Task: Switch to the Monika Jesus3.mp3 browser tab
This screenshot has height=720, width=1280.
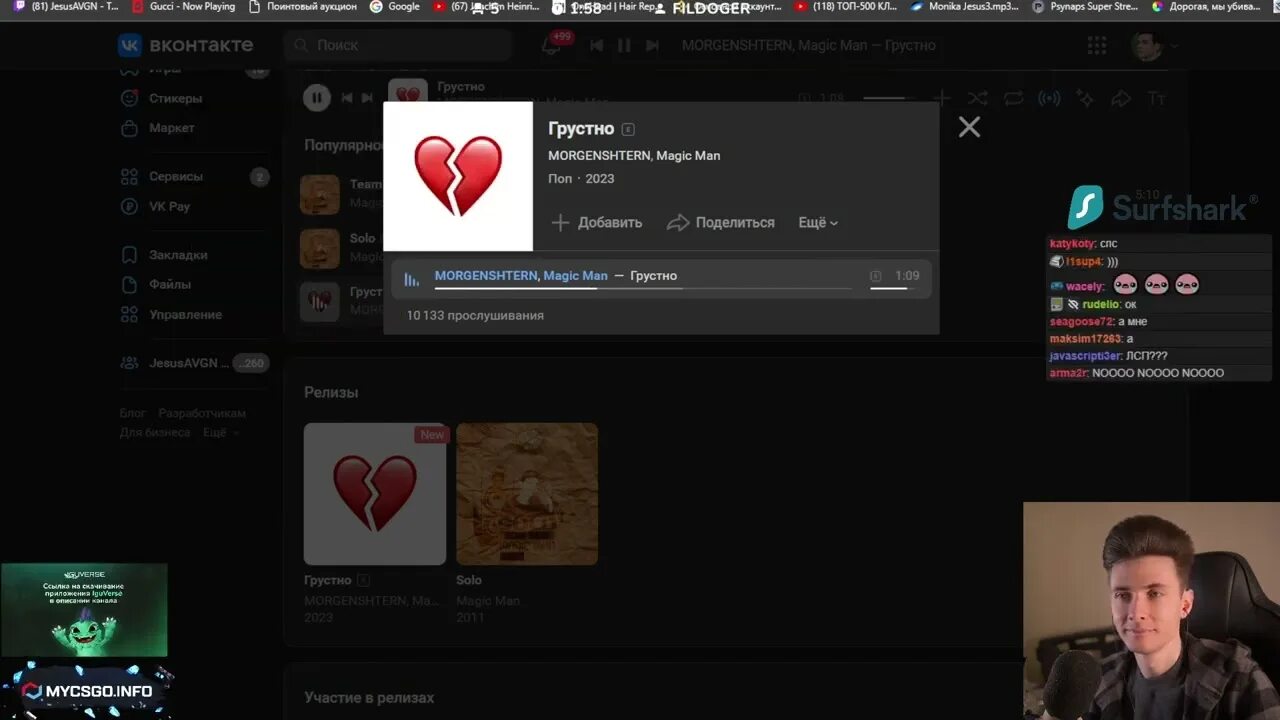Action: tap(965, 7)
